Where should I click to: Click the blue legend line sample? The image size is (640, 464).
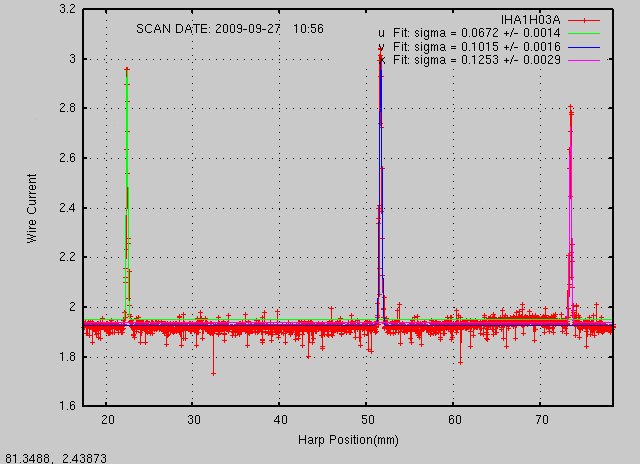pyautogui.click(x=584, y=47)
